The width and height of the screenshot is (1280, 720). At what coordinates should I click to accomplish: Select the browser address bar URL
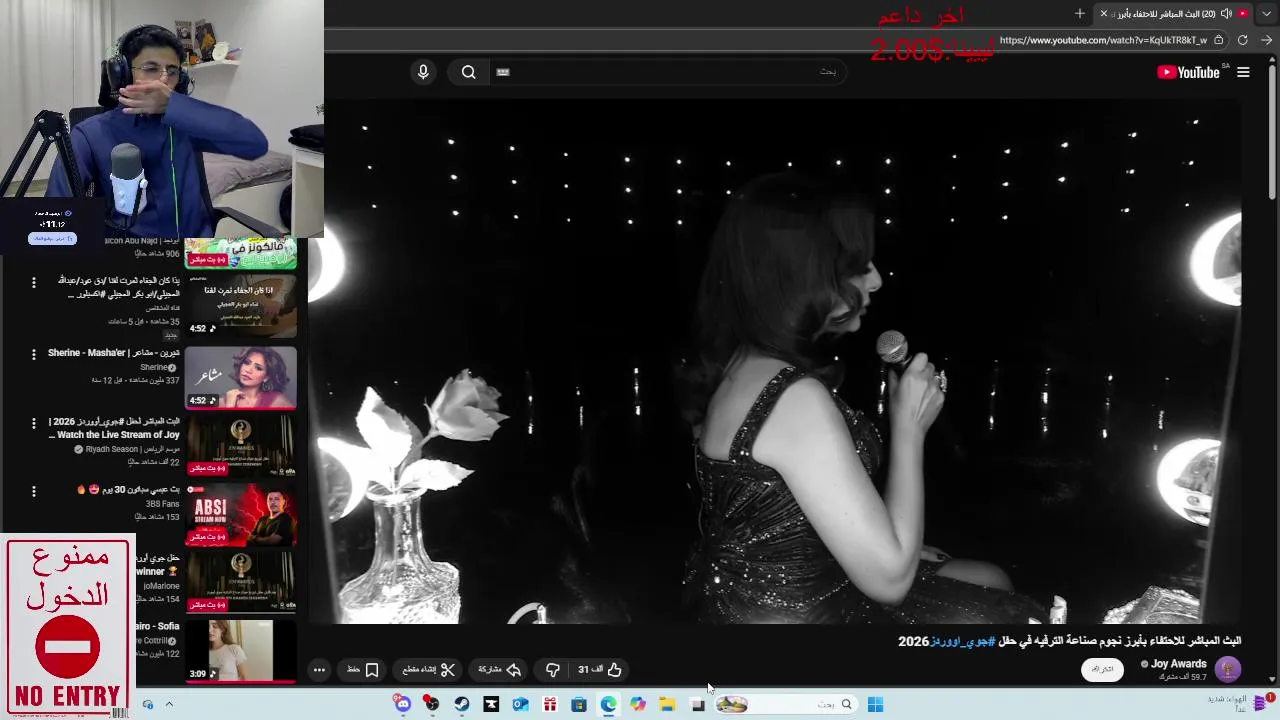coord(1103,40)
